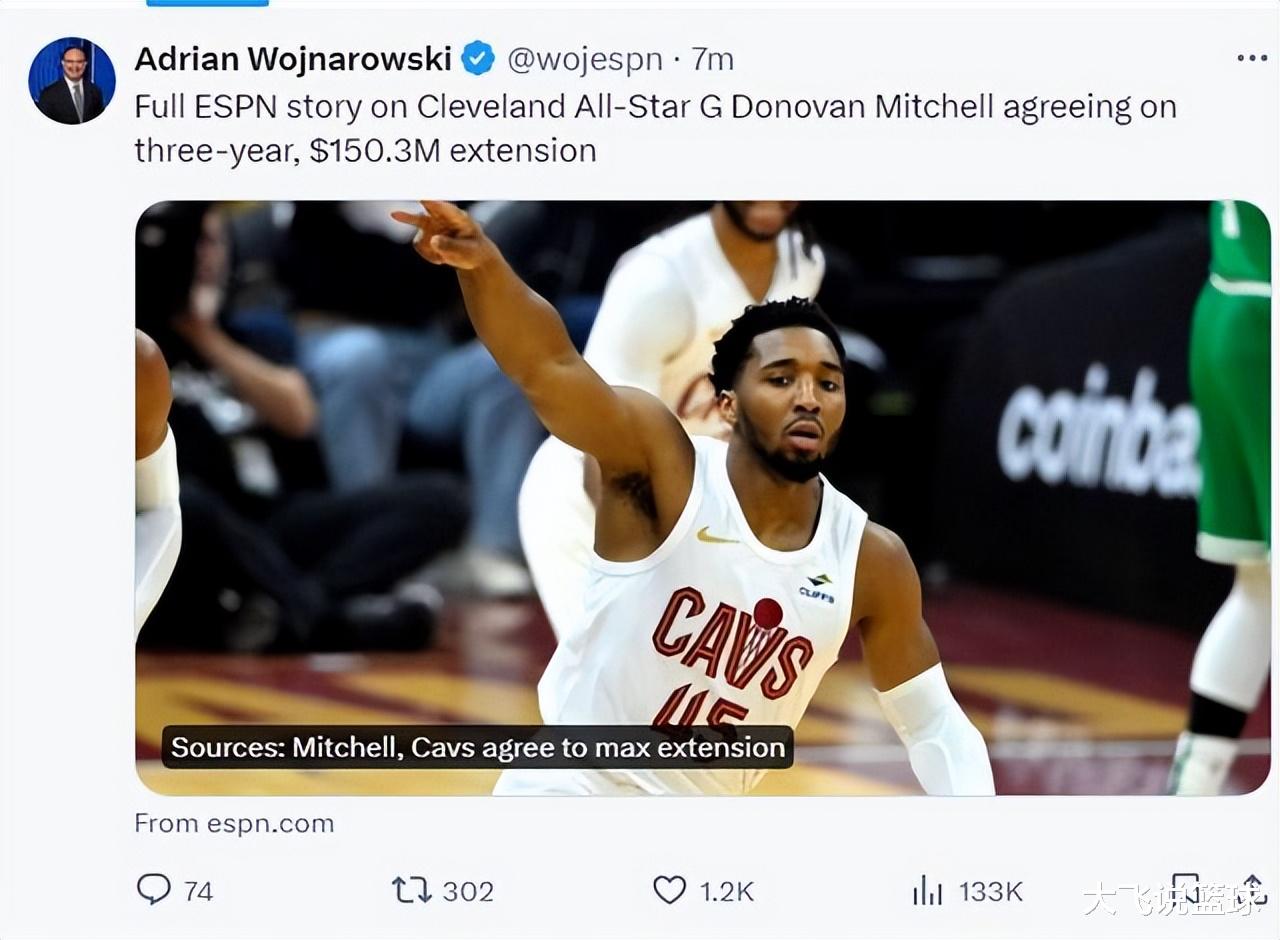Open the Donovan Mitchell article image card
Screen dimensions: 1280x940
click(702, 498)
